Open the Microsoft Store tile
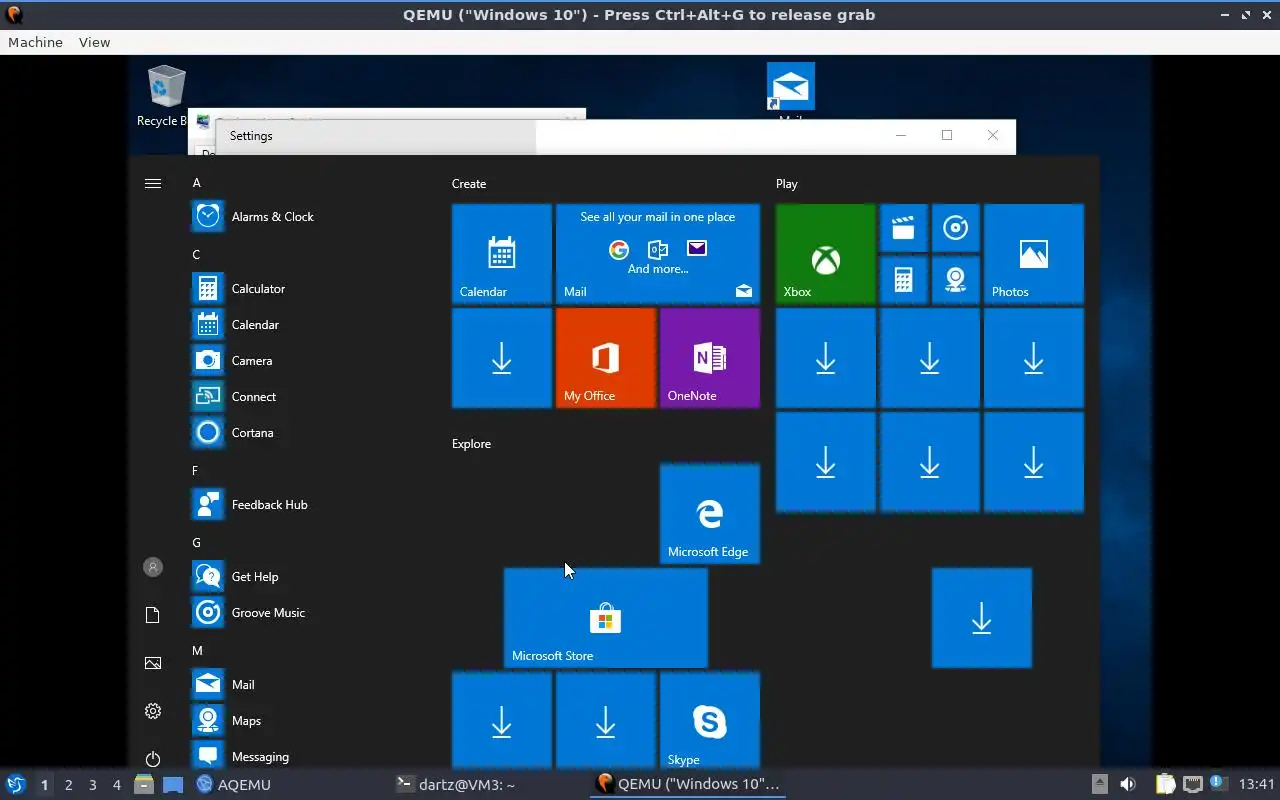Screen dimensions: 1280x800 [606, 618]
